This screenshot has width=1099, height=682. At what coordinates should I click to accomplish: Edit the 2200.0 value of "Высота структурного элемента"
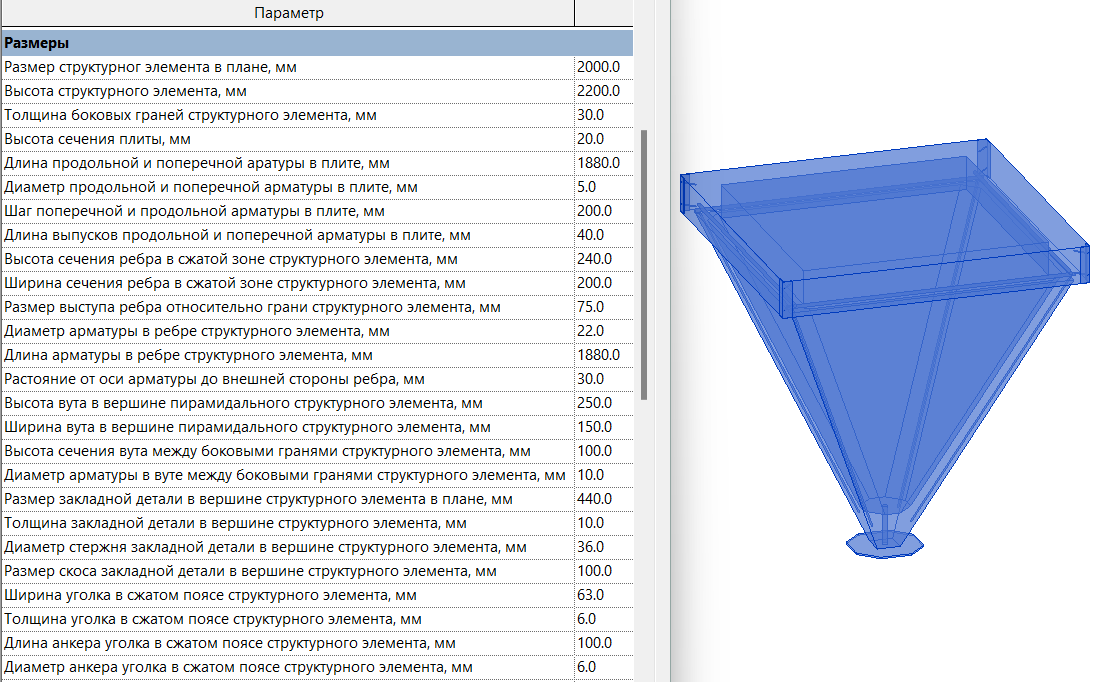[598, 91]
